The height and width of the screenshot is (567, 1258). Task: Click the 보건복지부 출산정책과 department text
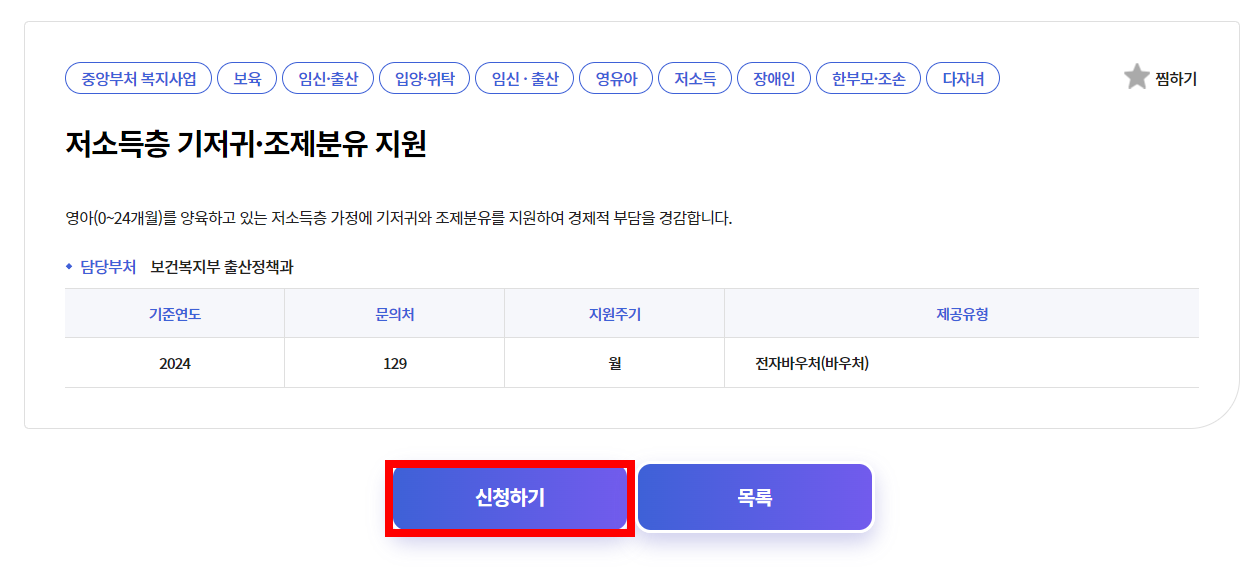pos(222,267)
